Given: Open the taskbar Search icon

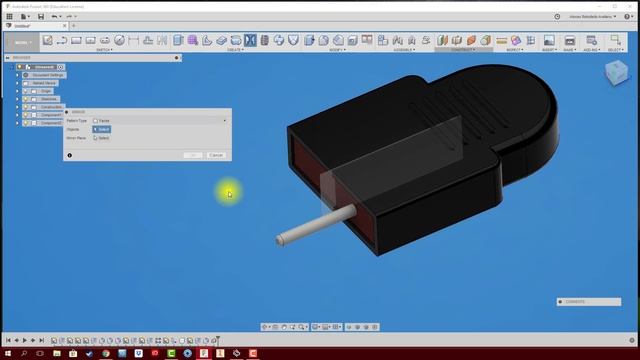Looking at the screenshot, I should pyautogui.click(x=24, y=353).
